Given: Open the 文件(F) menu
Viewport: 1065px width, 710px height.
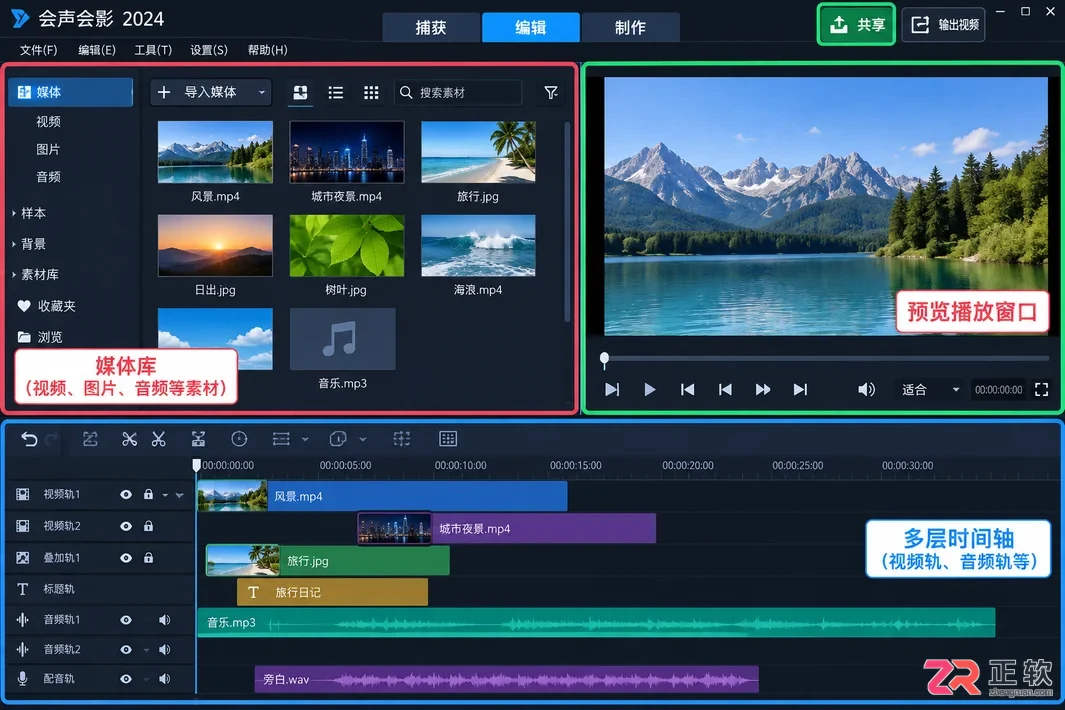Looking at the screenshot, I should 39,50.
